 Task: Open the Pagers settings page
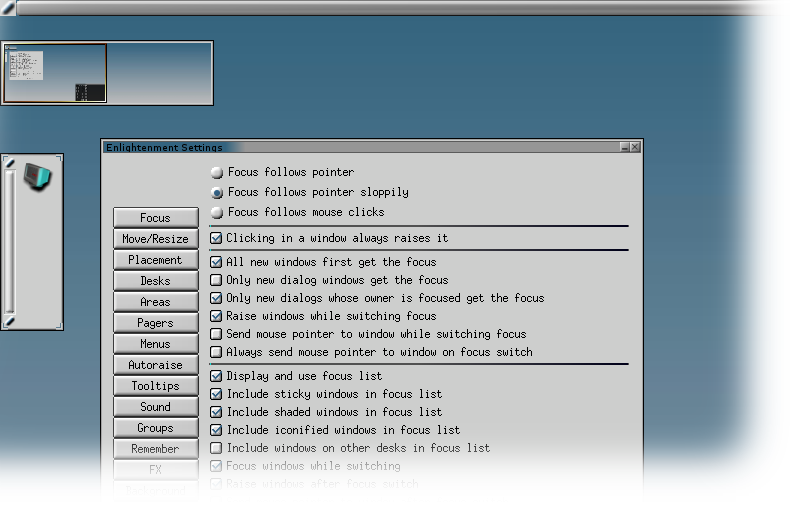(x=156, y=323)
